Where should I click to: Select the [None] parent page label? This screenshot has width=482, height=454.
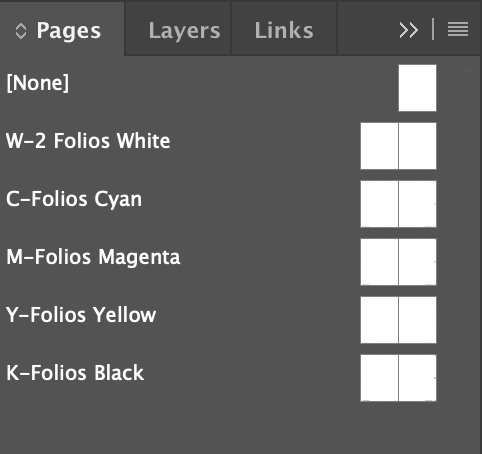click(38, 83)
